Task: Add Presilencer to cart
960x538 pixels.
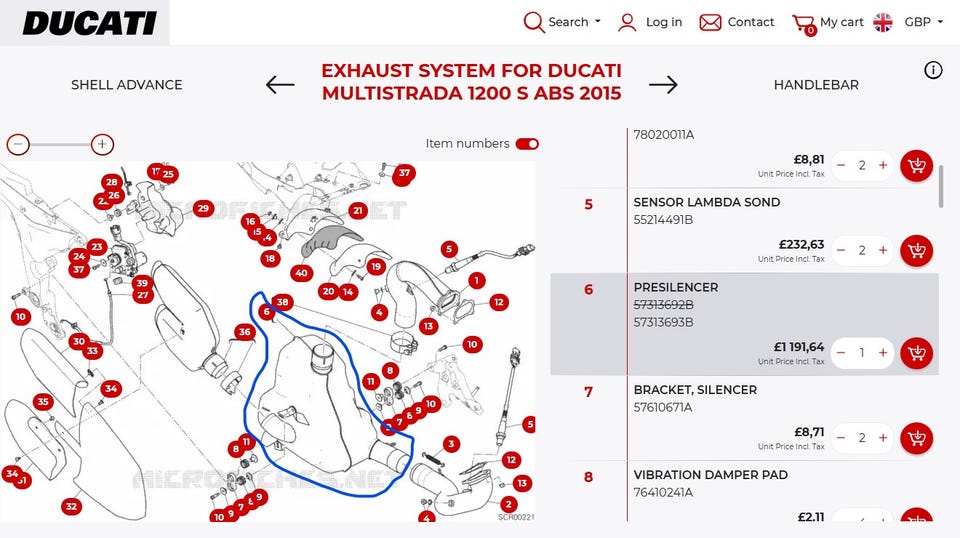Action: pyautogui.click(x=917, y=353)
